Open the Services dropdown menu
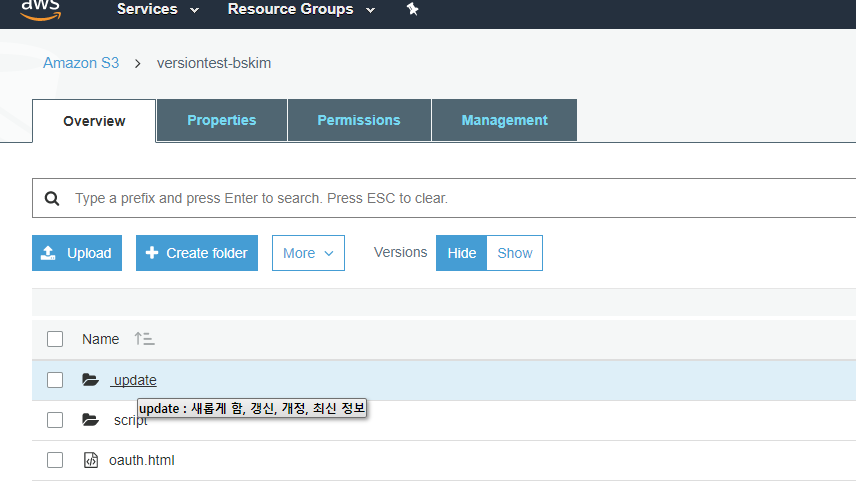This screenshot has width=856, height=491. point(158,9)
